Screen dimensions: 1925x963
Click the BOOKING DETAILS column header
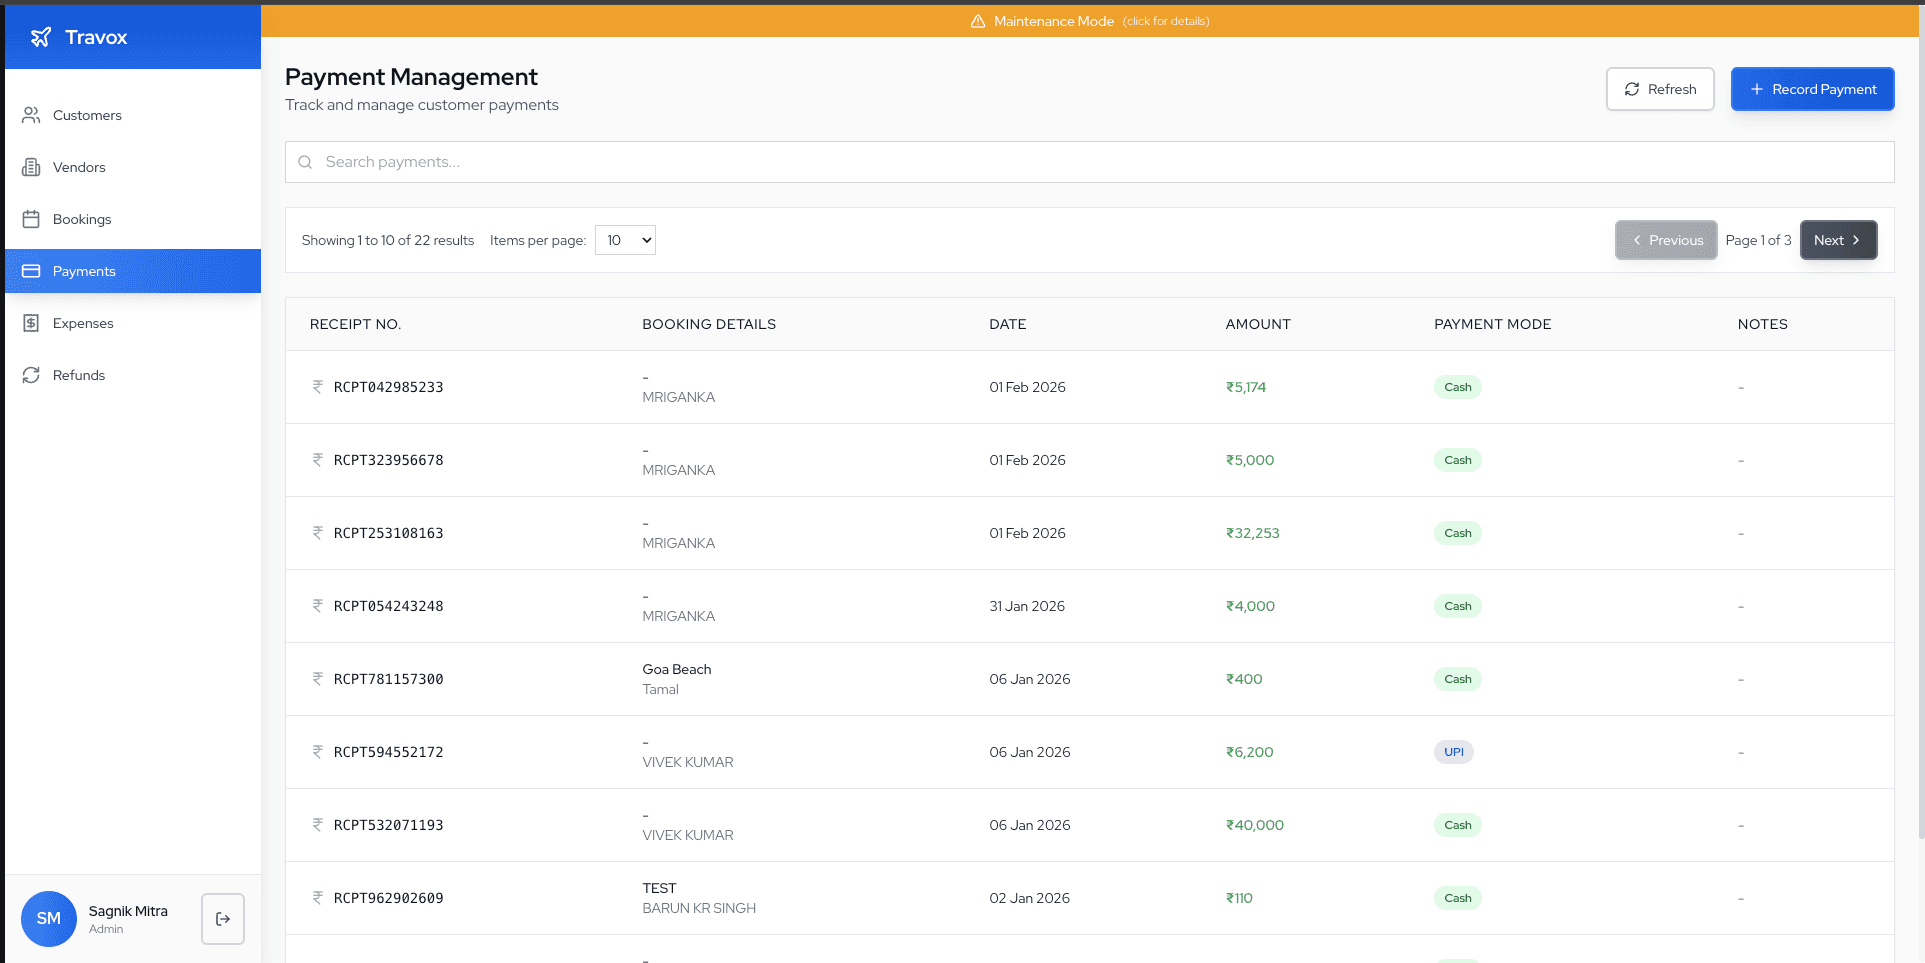(x=709, y=324)
